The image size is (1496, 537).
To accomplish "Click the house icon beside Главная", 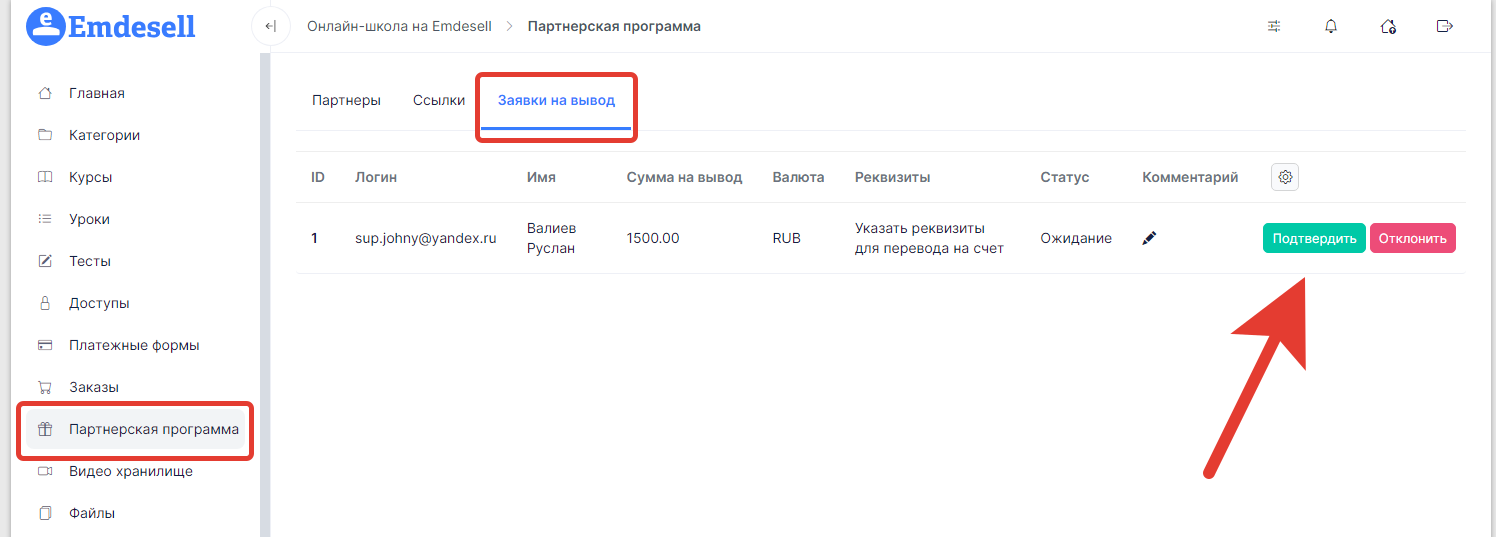I will (x=44, y=93).
